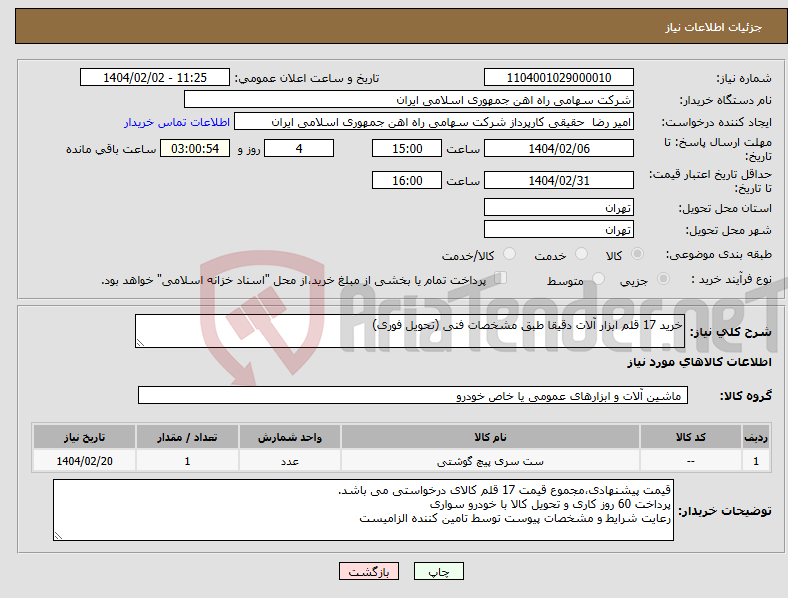Click the اطلاعات کالاهای مورد نیاز heading

coord(699,362)
